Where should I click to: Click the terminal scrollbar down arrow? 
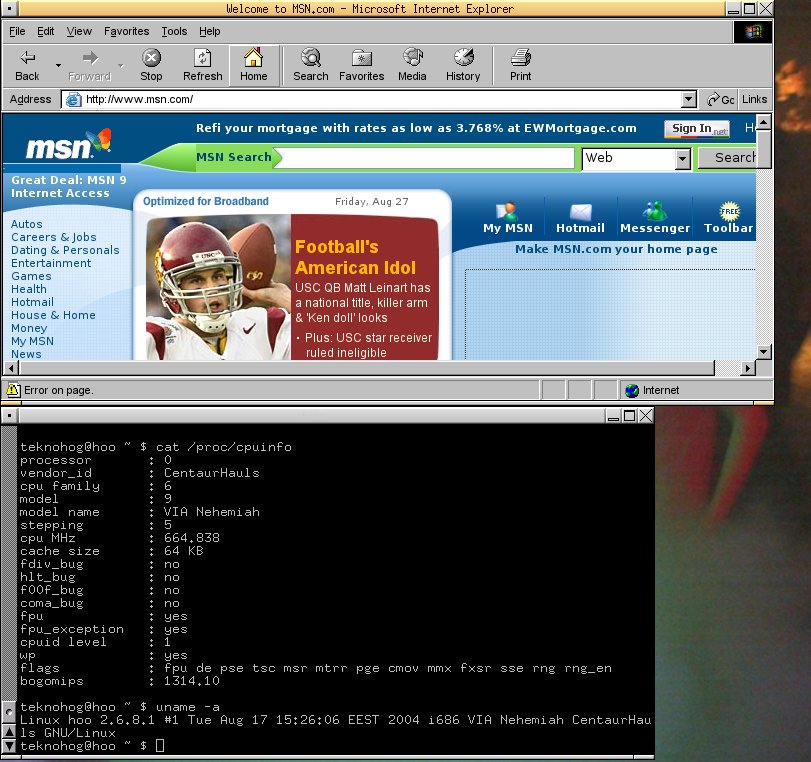pyautogui.click(x=9, y=745)
